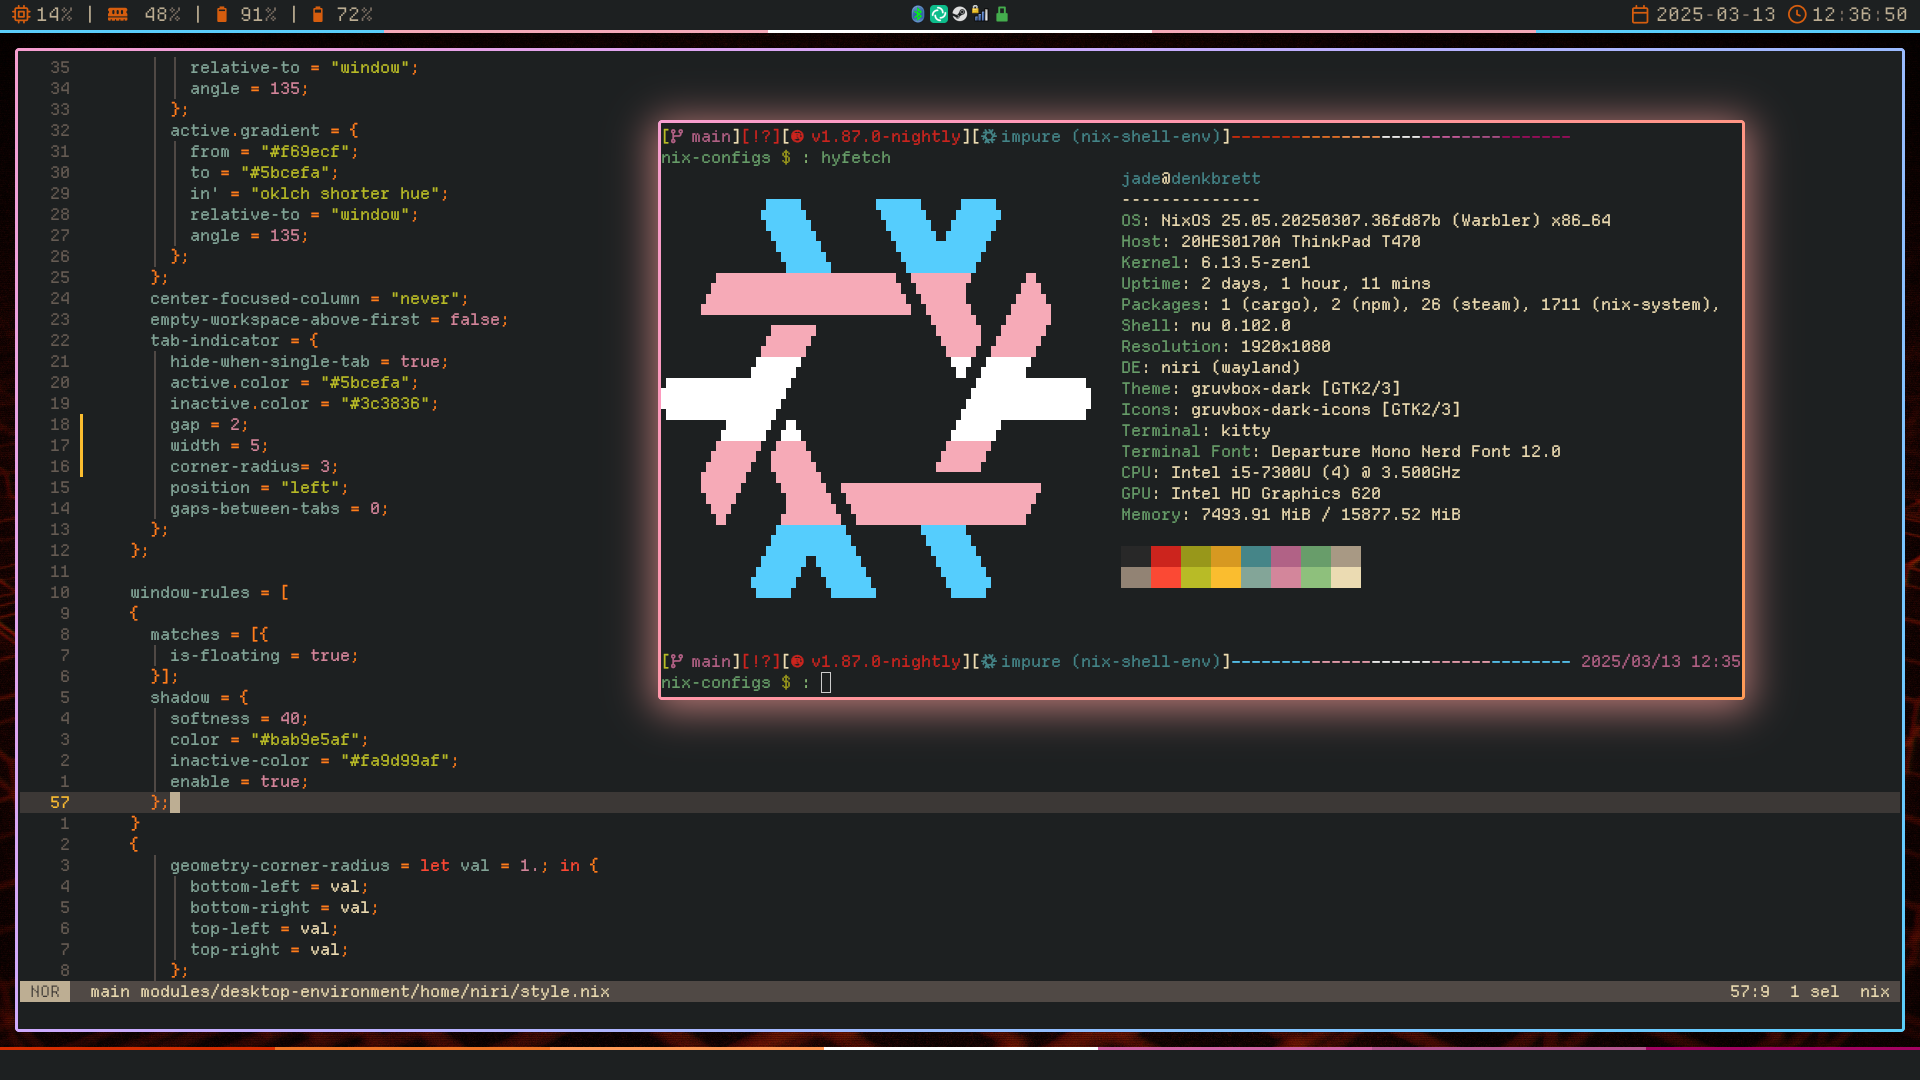Click the green padlock tray icon
This screenshot has height=1080, width=1920.
[x=1002, y=14]
